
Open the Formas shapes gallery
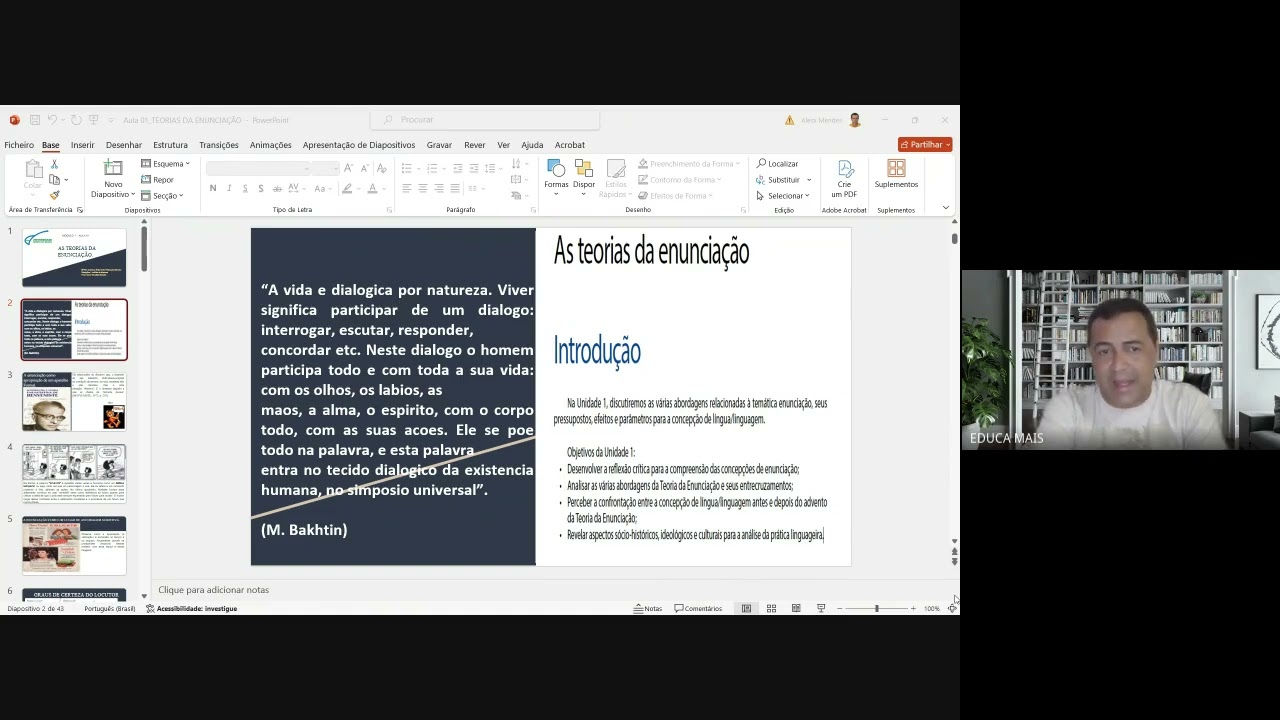[x=556, y=175]
